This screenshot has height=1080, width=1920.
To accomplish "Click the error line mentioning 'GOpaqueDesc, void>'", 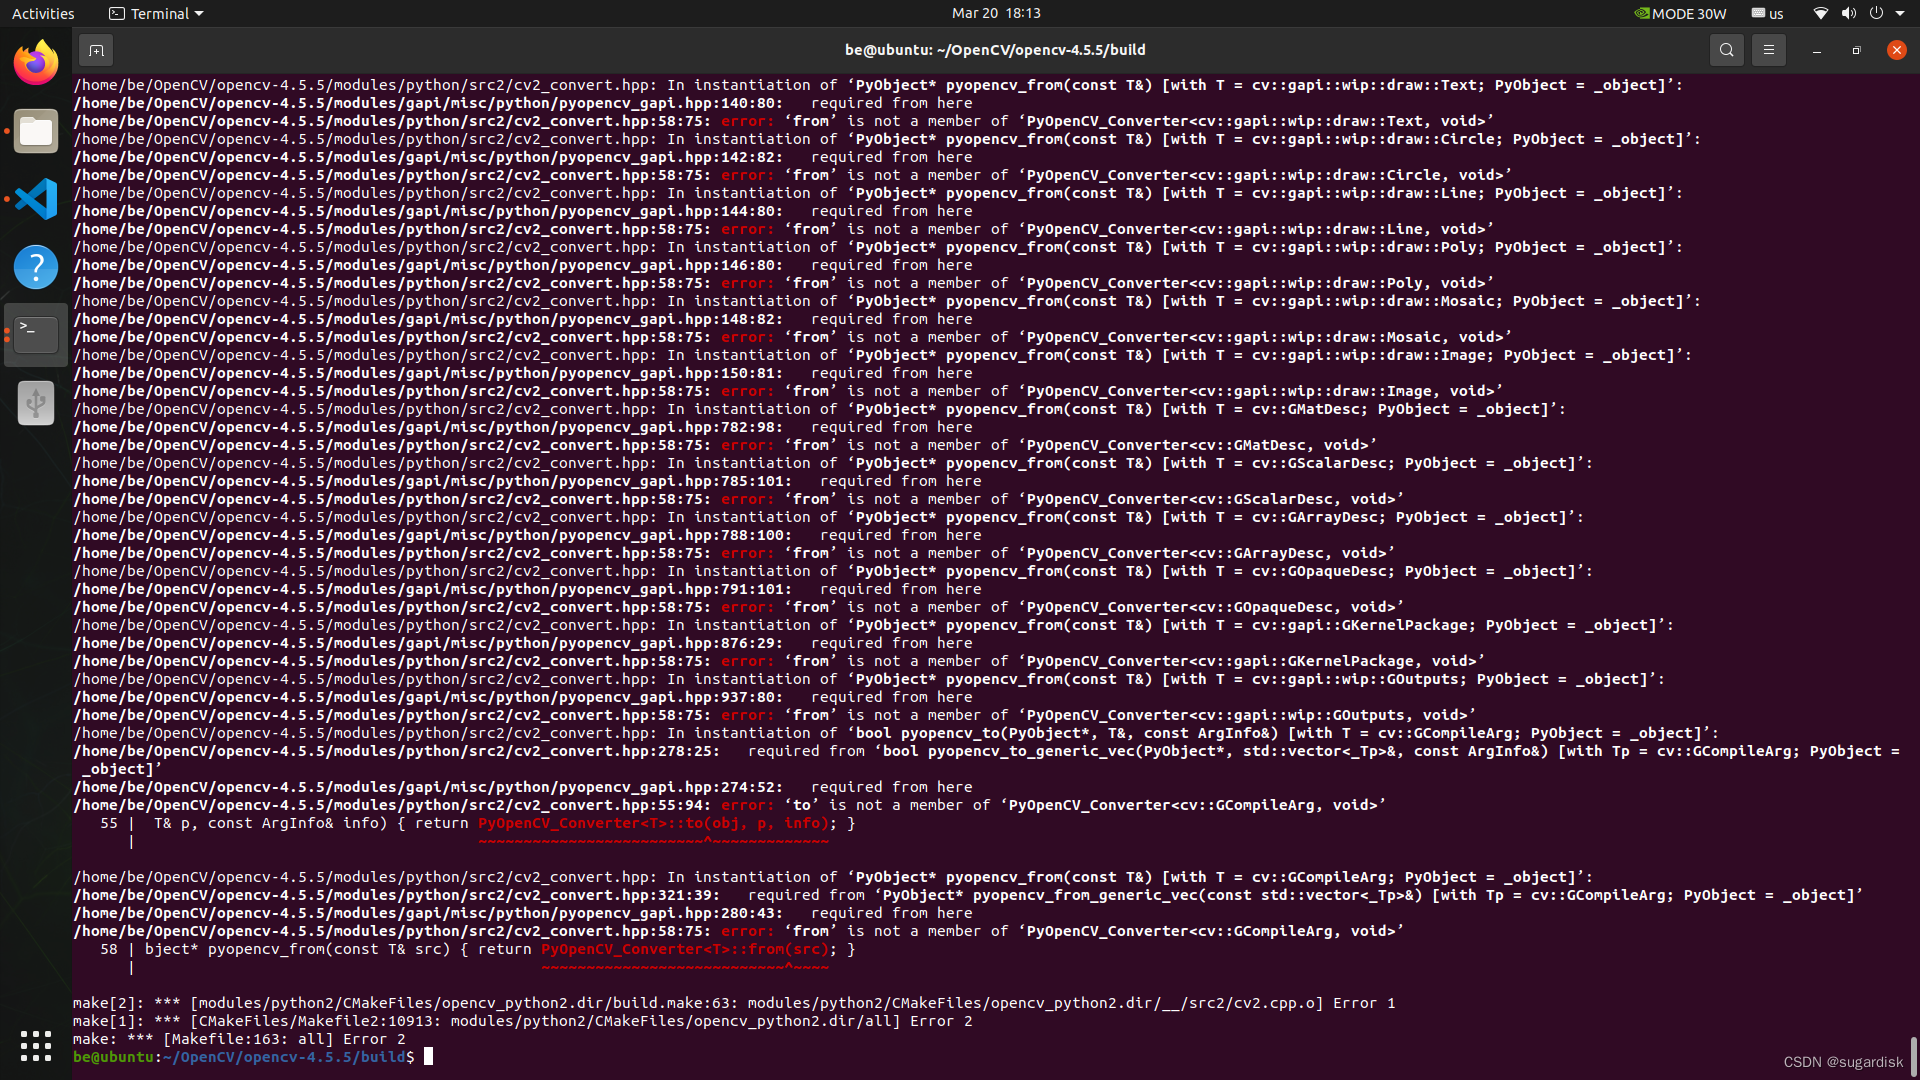I will tap(738, 607).
